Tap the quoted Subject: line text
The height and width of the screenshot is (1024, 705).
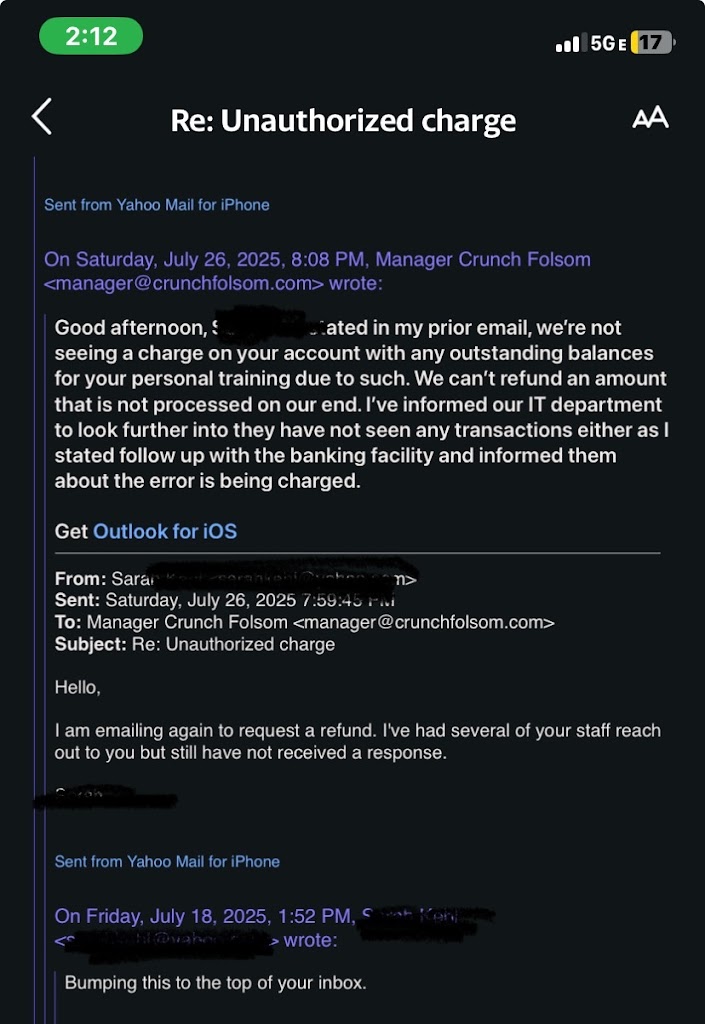(x=233, y=644)
